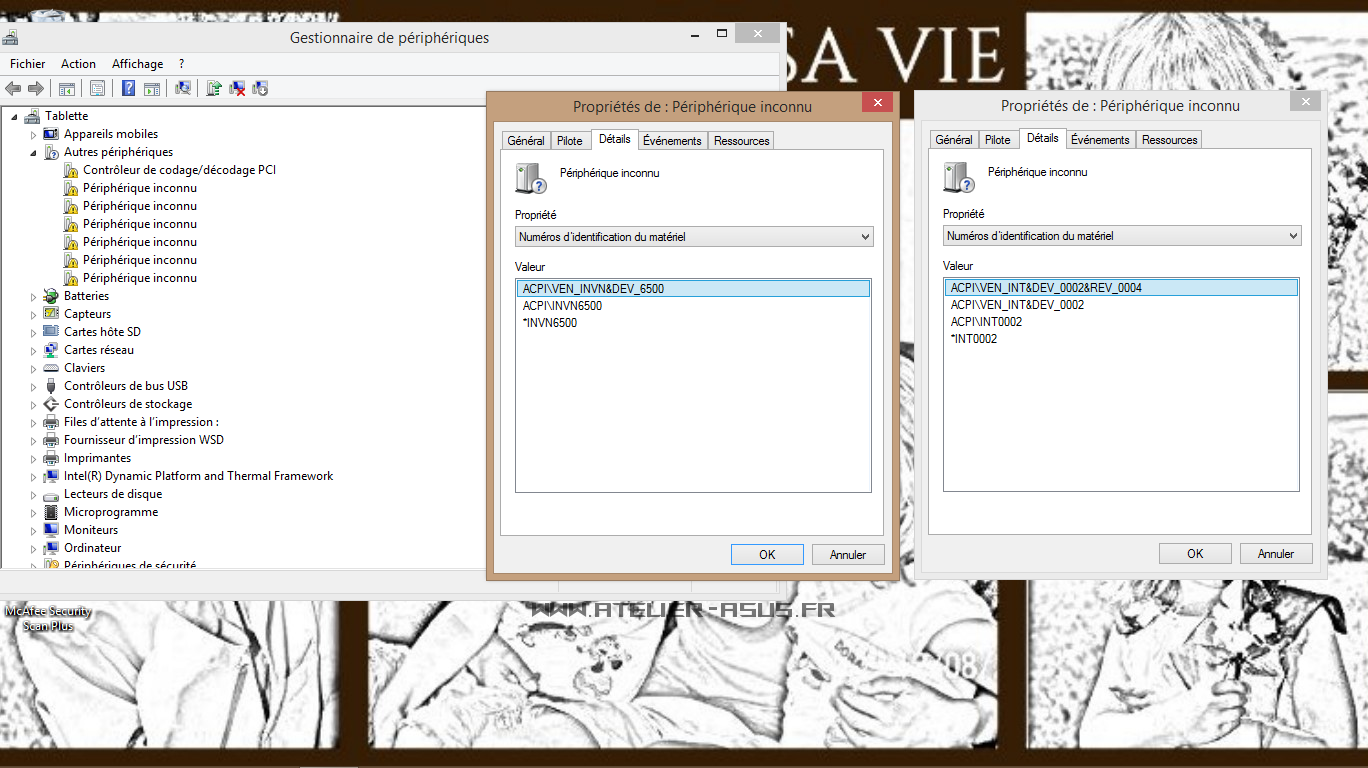The image size is (1368, 768).
Task: Click the uninstall device icon with red X
Action: 237,88
